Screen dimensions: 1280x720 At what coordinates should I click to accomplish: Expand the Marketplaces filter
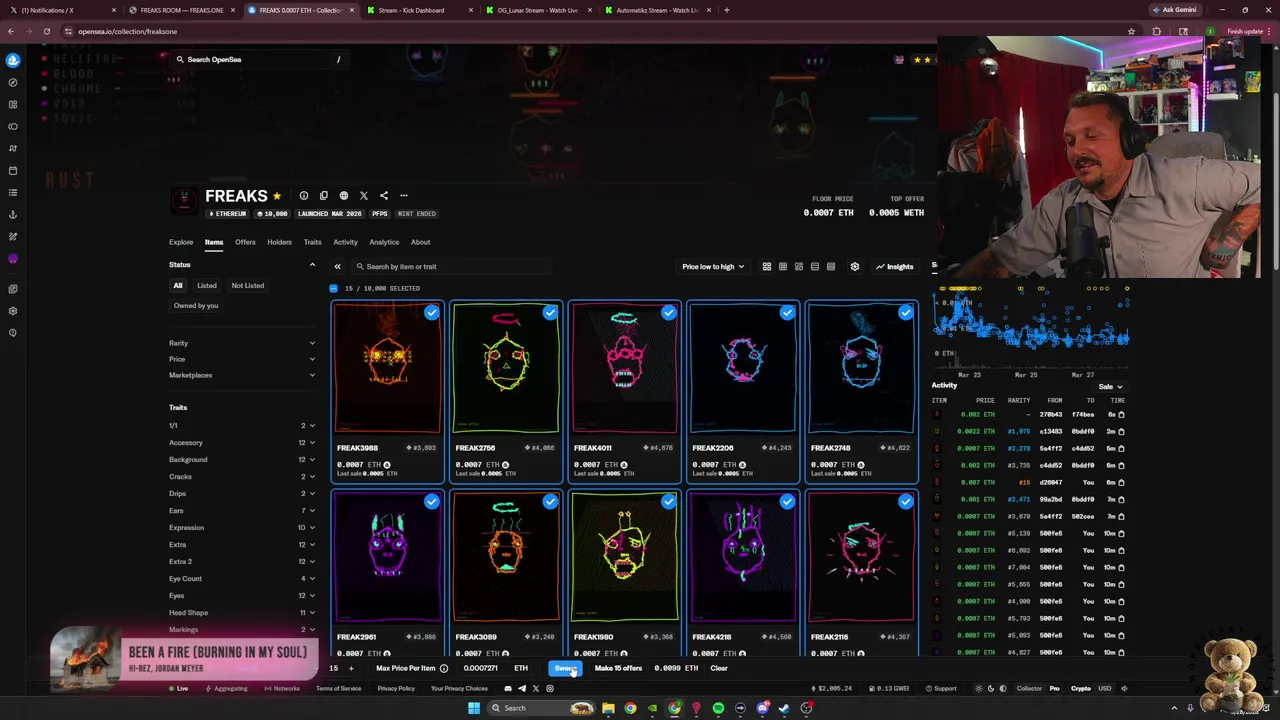pyautogui.click(x=242, y=375)
